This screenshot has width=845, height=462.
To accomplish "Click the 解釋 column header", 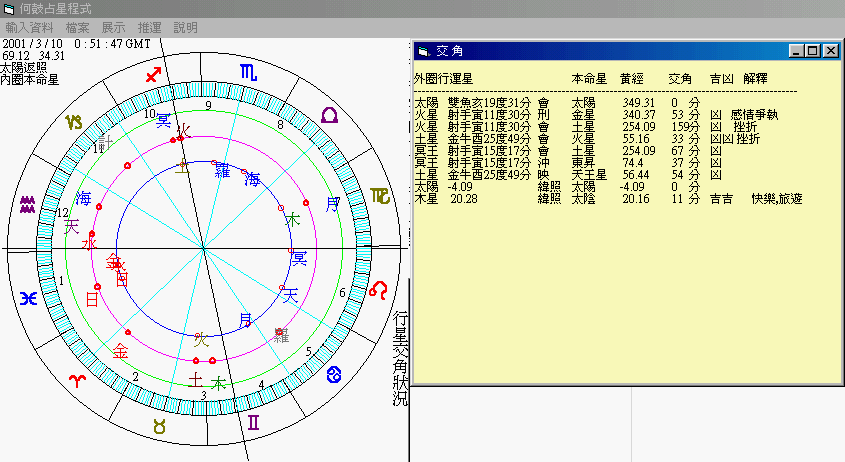I will [x=755, y=79].
